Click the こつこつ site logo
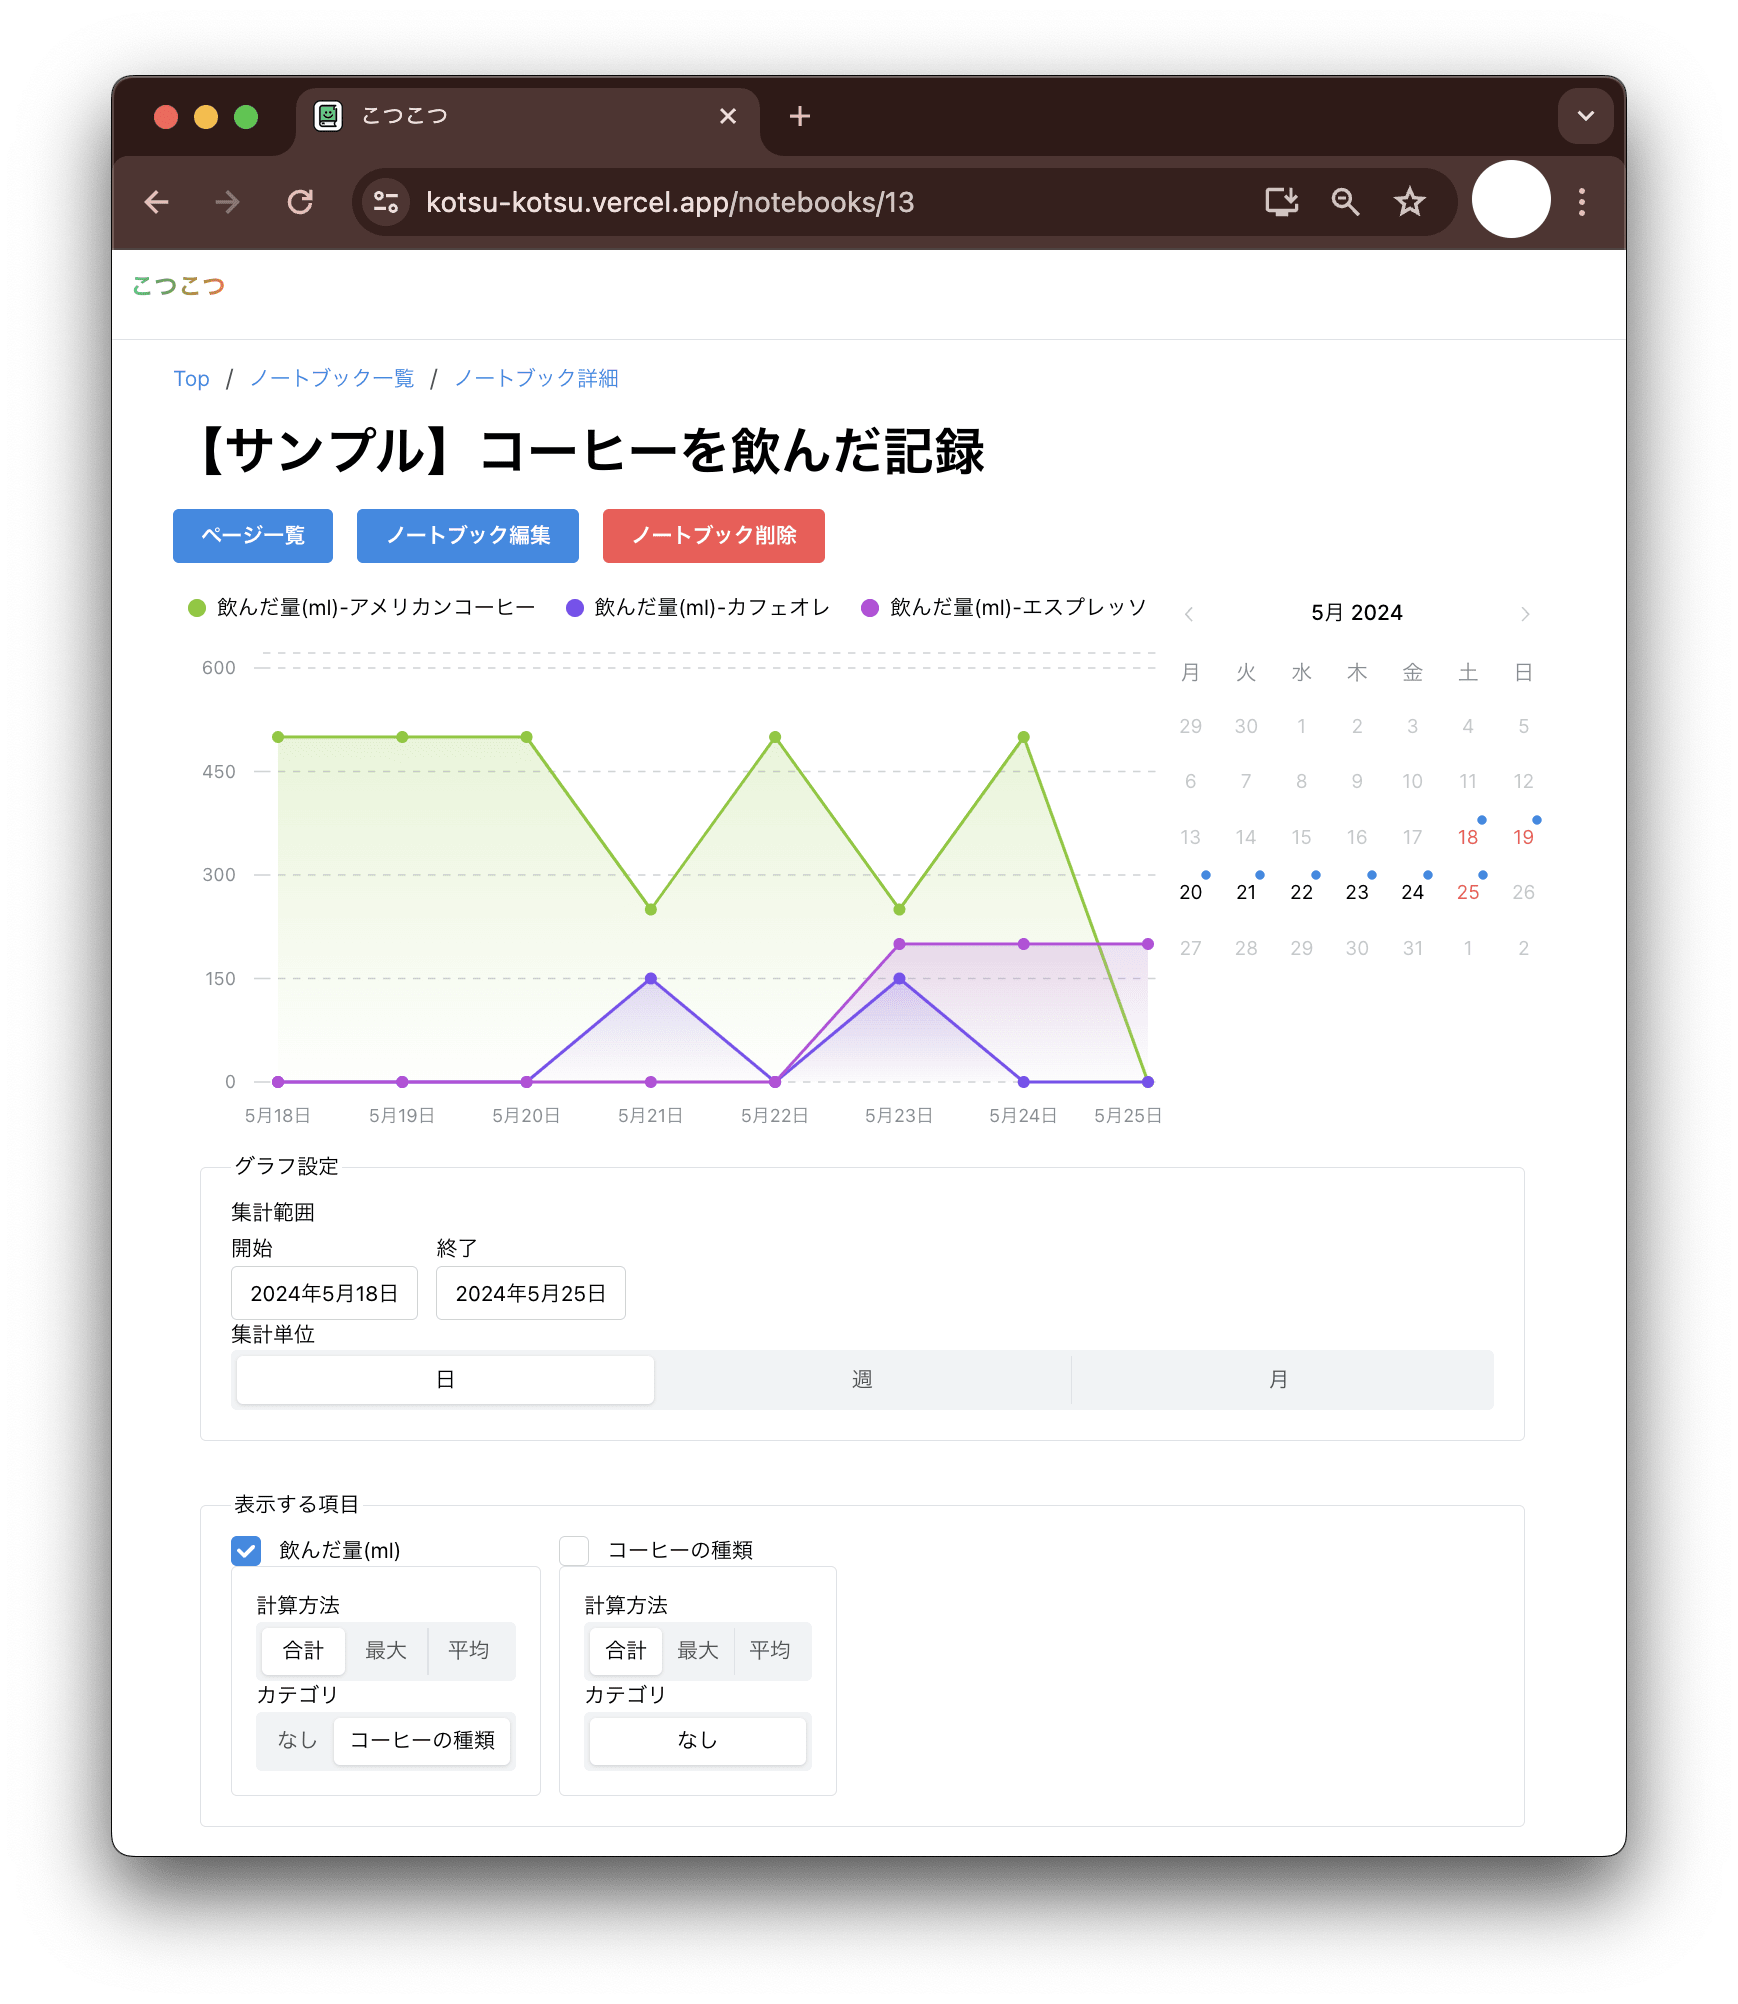This screenshot has height=2004, width=1738. 179,286
